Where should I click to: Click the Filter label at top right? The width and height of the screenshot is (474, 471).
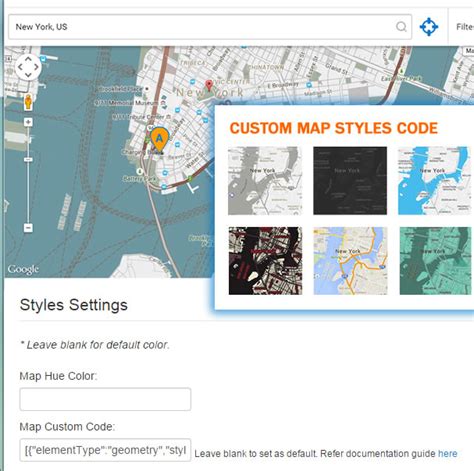click(x=465, y=27)
